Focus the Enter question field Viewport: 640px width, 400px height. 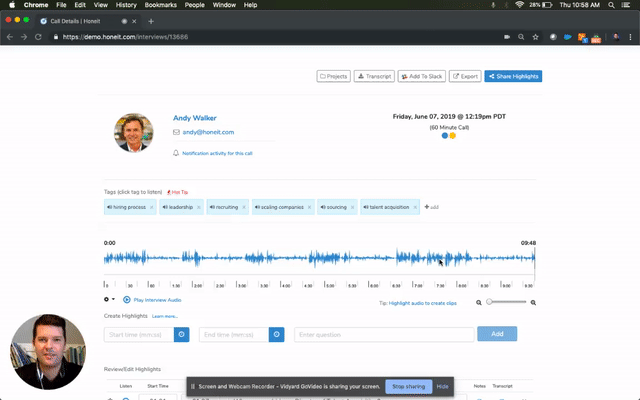pos(384,335)
